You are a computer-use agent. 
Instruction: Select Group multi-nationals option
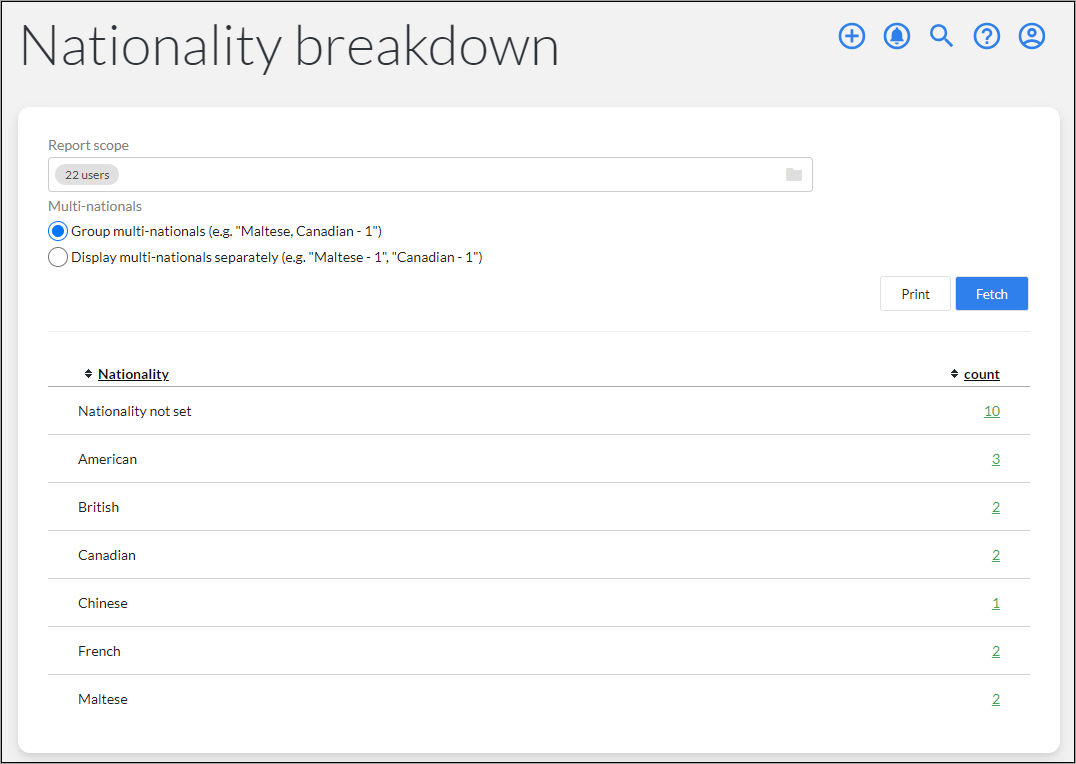(58, 231)
